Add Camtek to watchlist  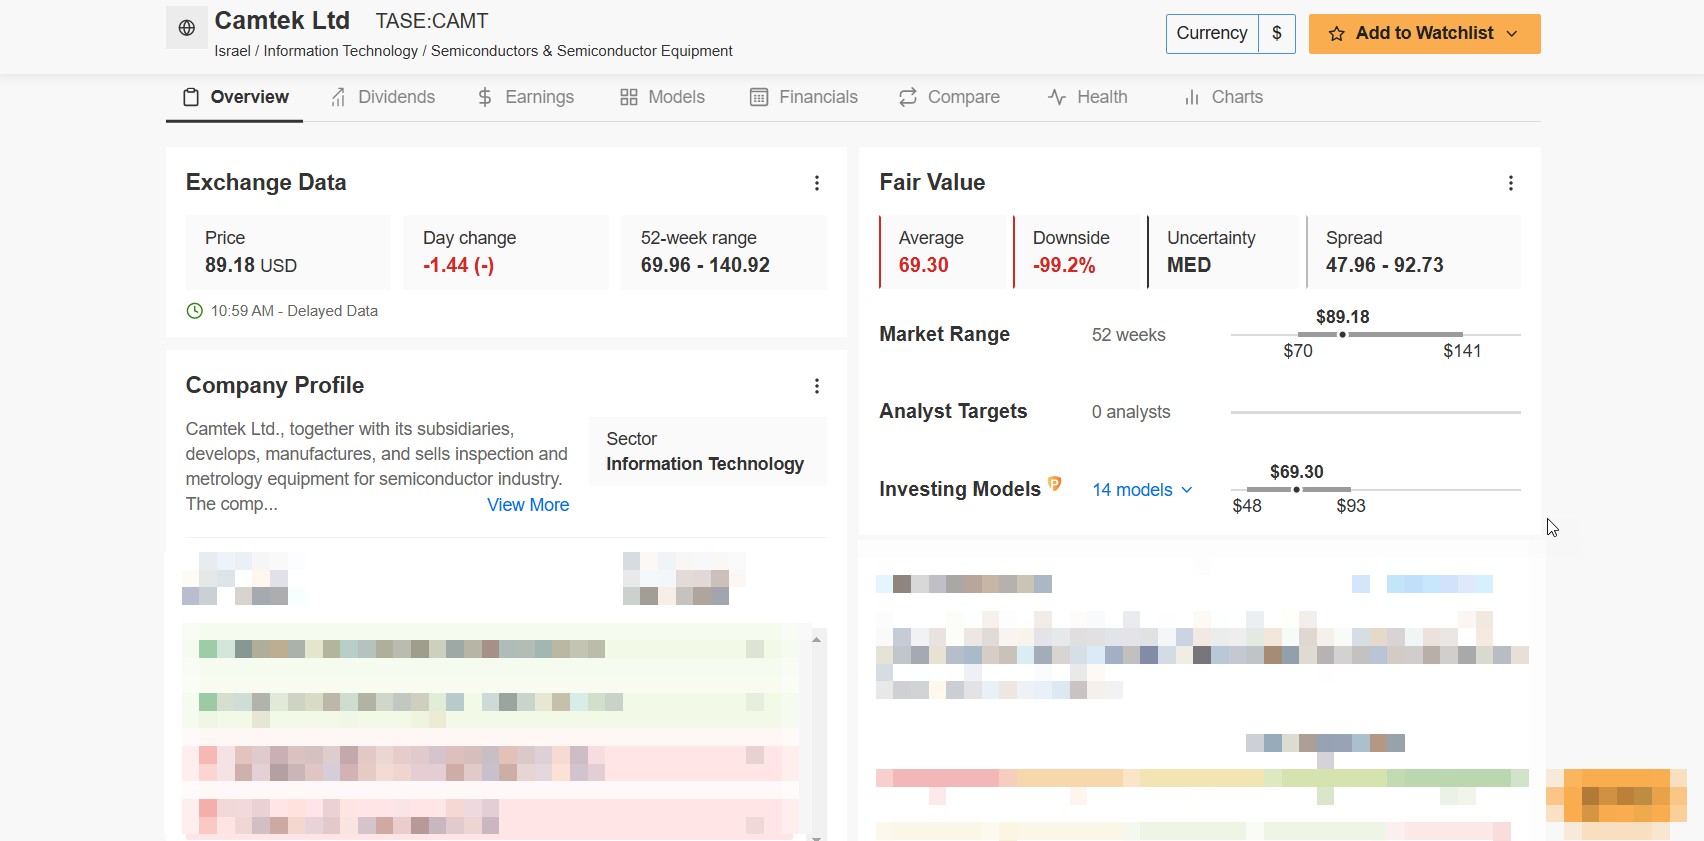(x=1424, y=34)
